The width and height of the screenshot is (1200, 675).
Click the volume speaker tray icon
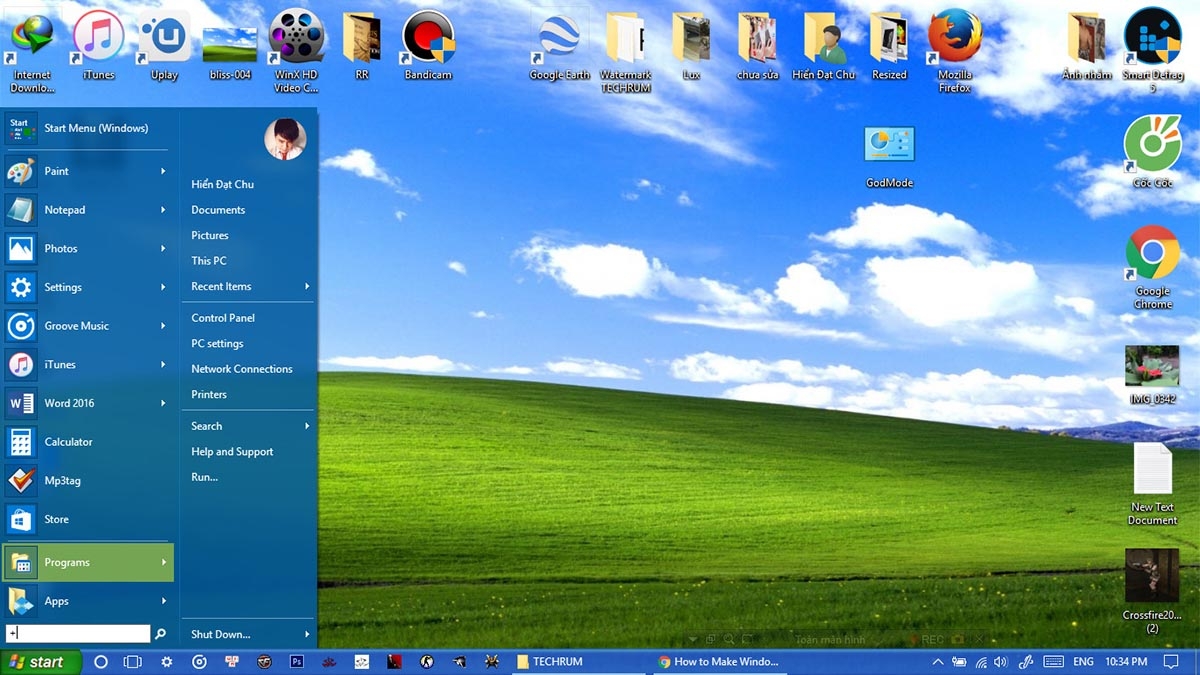point(1002,662)
